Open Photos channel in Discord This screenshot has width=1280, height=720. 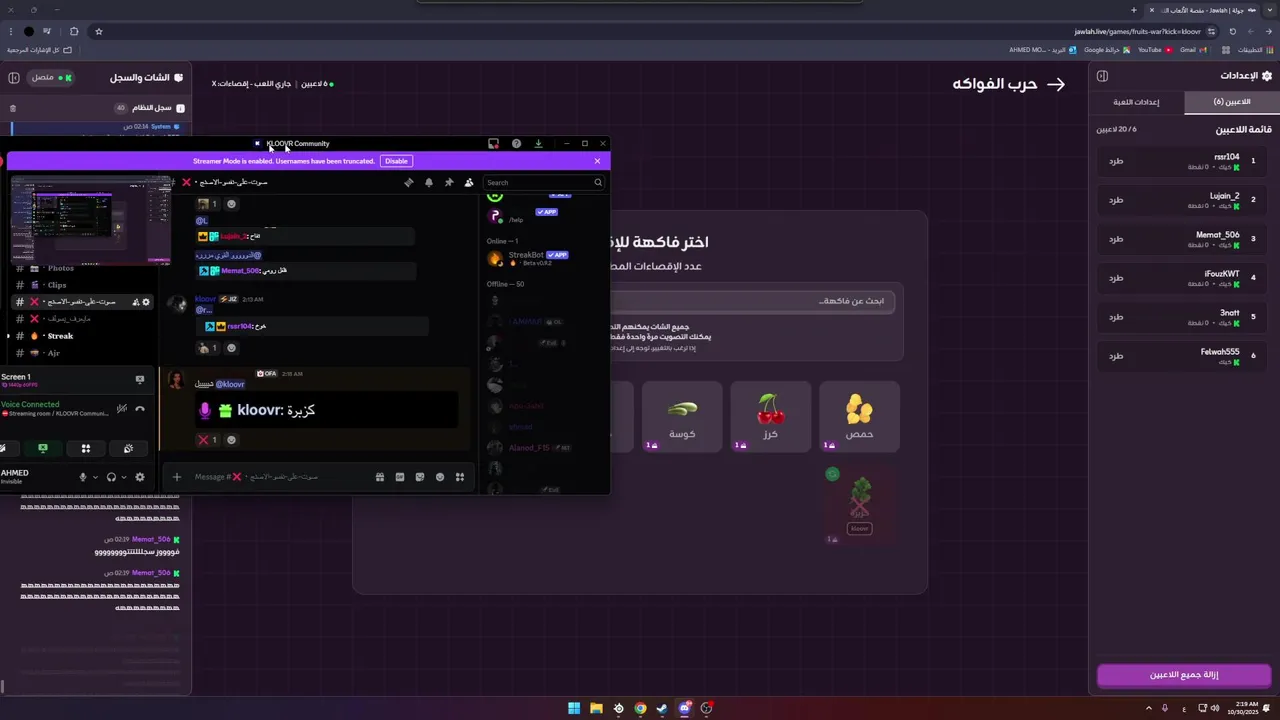click(x=60, y=268)
